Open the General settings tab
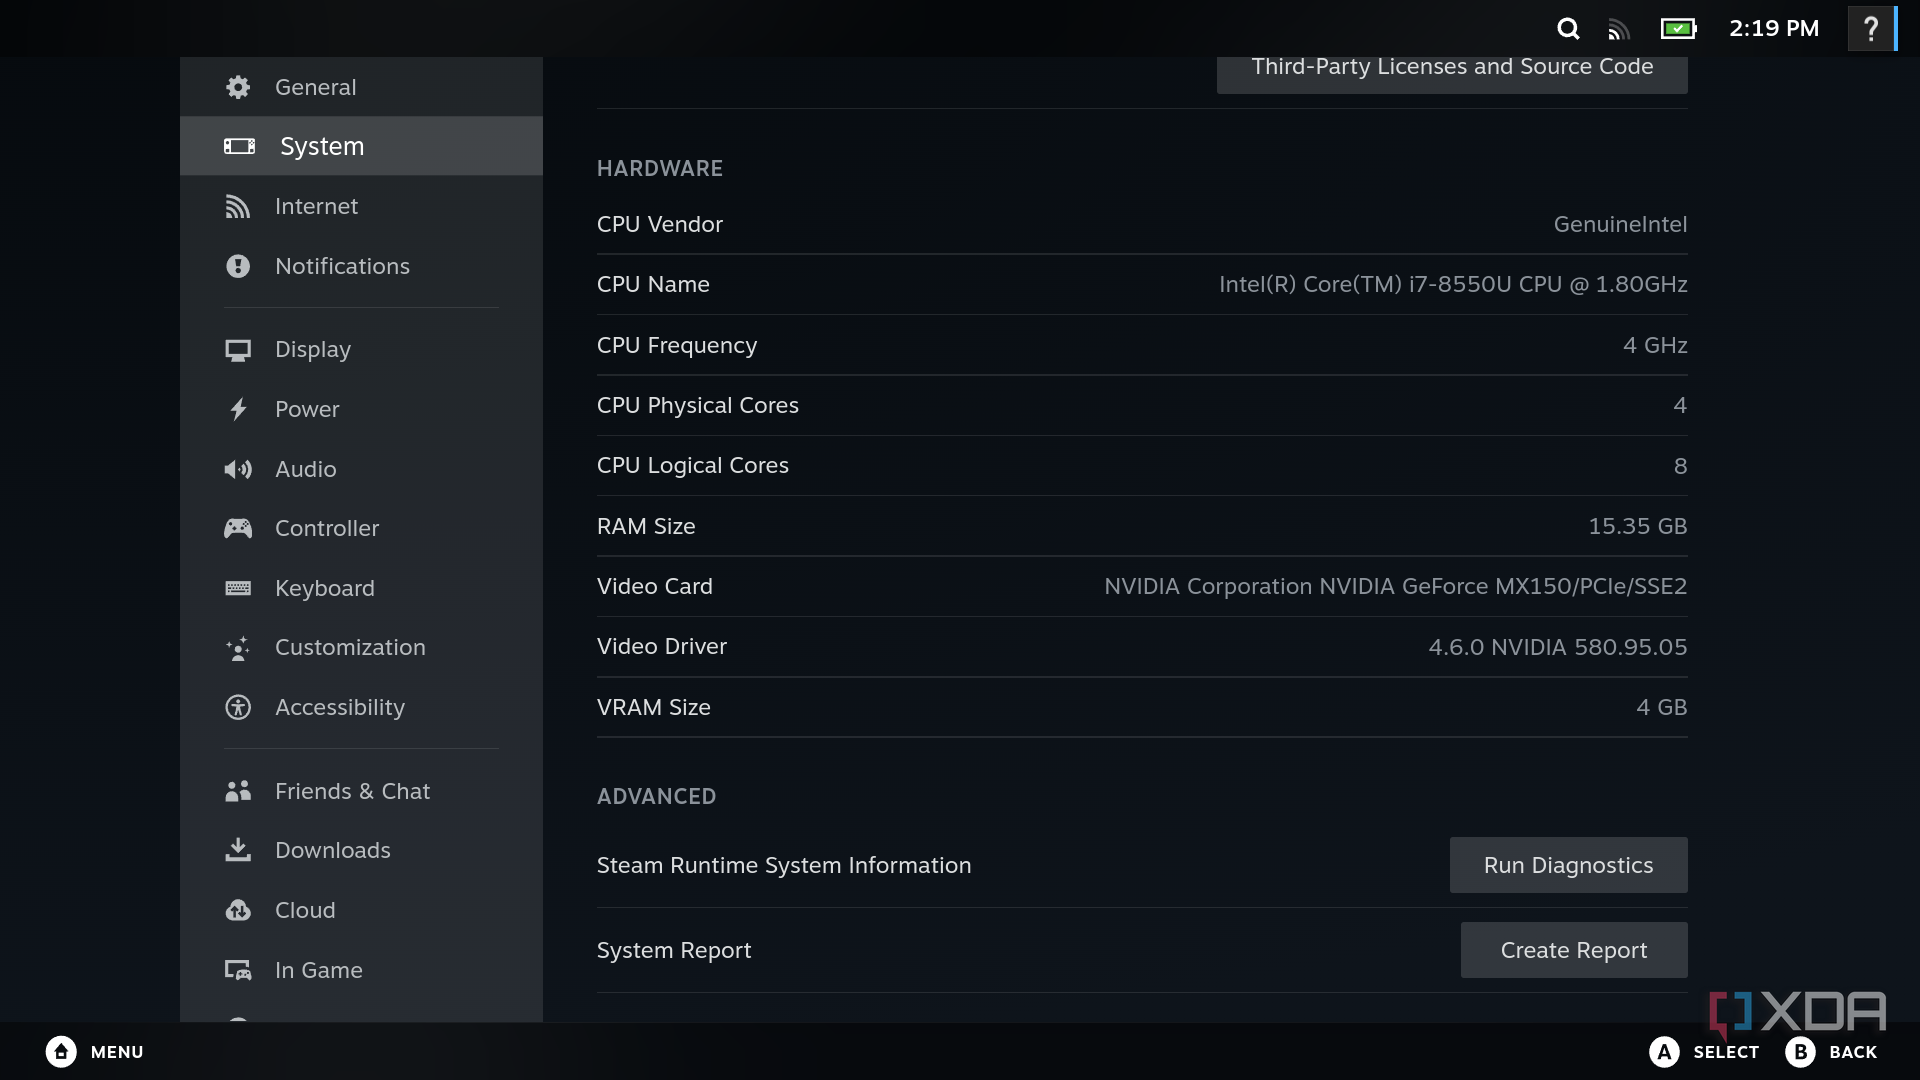1920x1080 pixels. [361, 87]
